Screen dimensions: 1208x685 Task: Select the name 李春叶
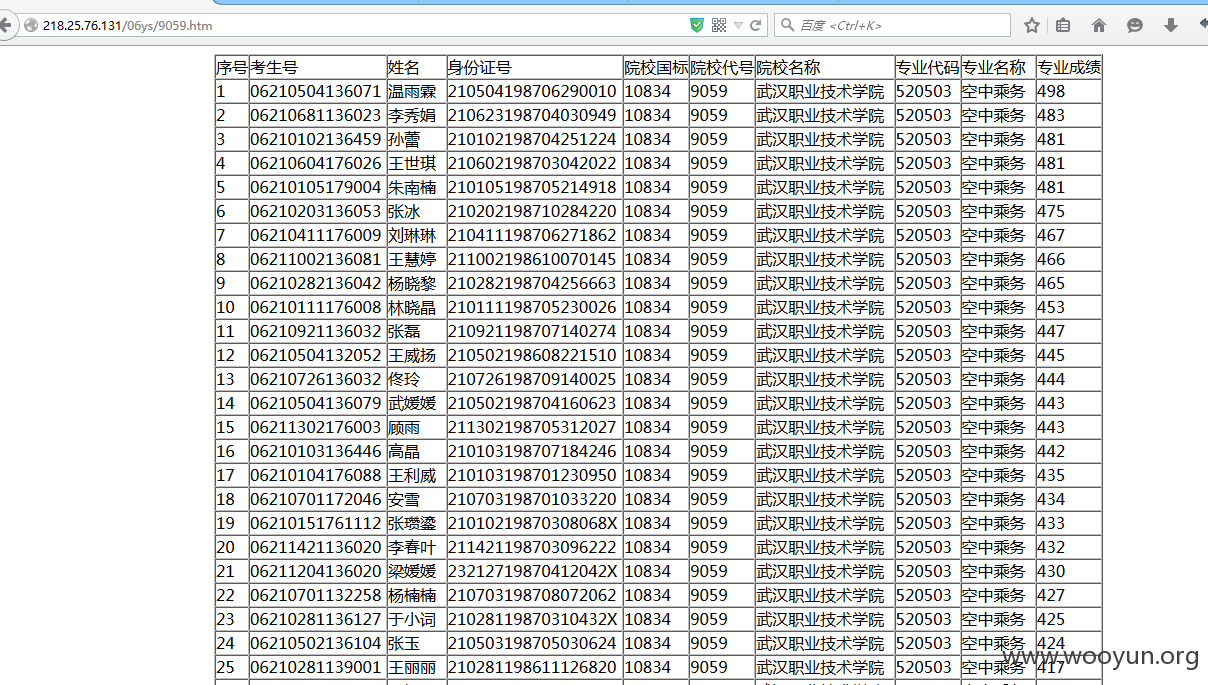coord(412,547)
